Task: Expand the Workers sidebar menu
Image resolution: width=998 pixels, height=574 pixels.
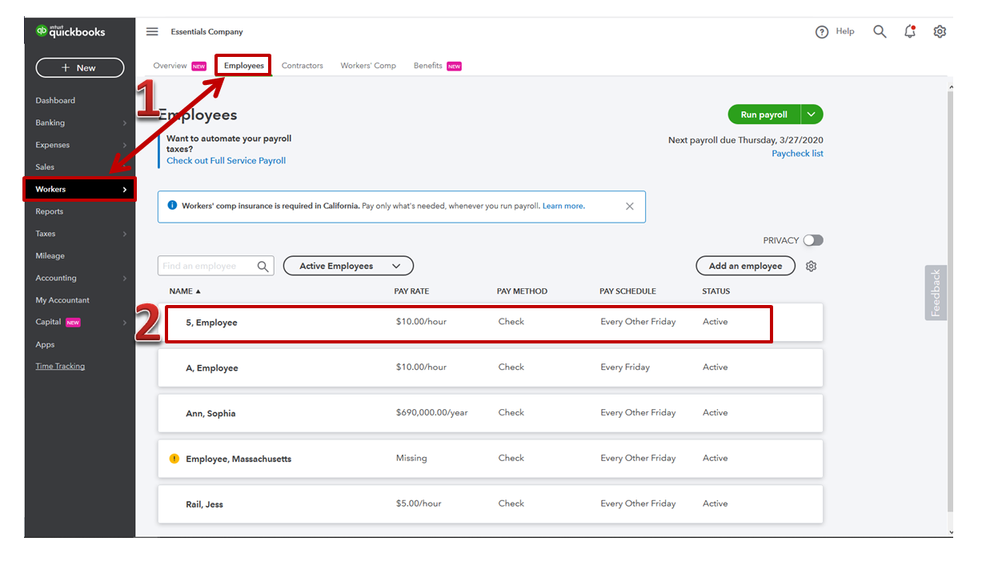Action: click(125, 189)
